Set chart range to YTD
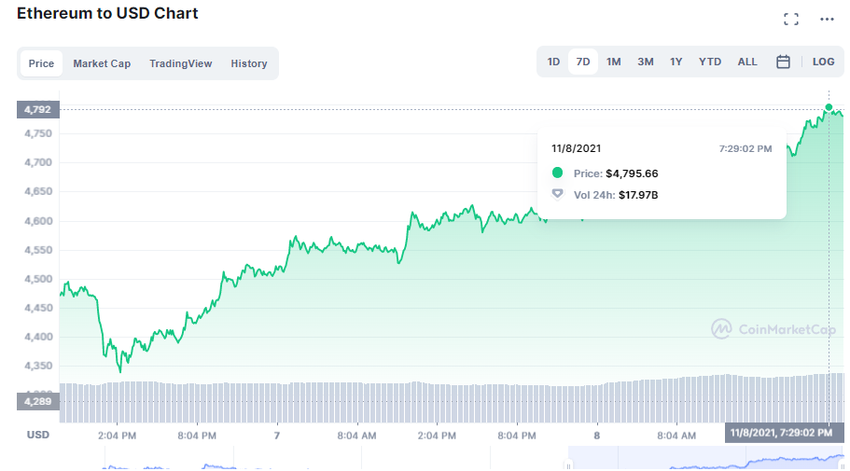850x471 pixels. [x=710, y=62]
